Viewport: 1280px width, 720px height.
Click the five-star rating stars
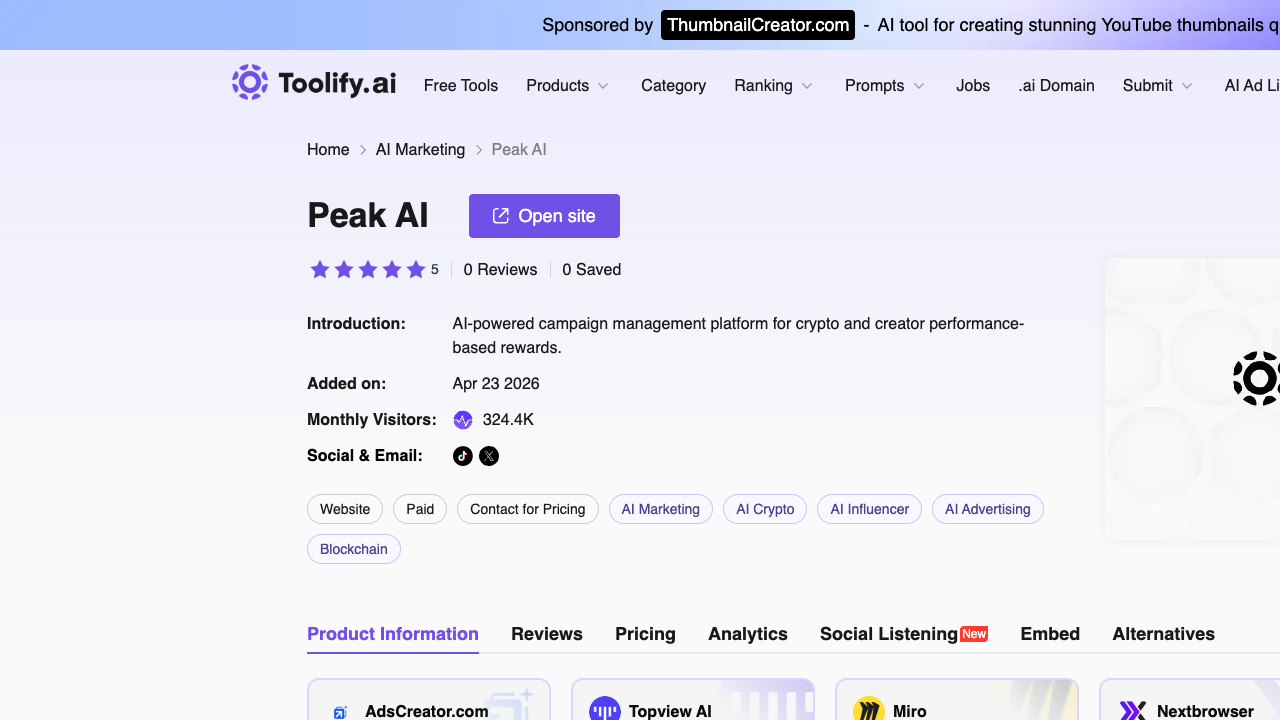coord(368,269)
